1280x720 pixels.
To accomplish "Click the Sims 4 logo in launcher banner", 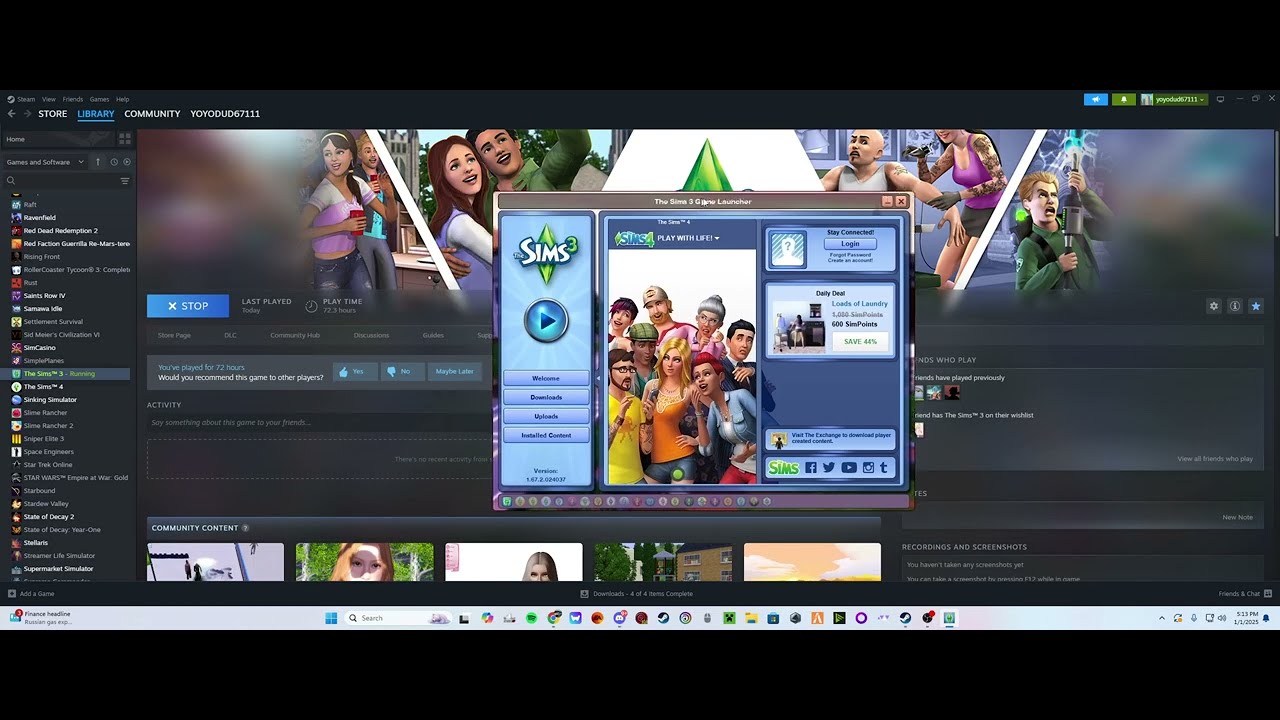I will [x=635, y=238].
